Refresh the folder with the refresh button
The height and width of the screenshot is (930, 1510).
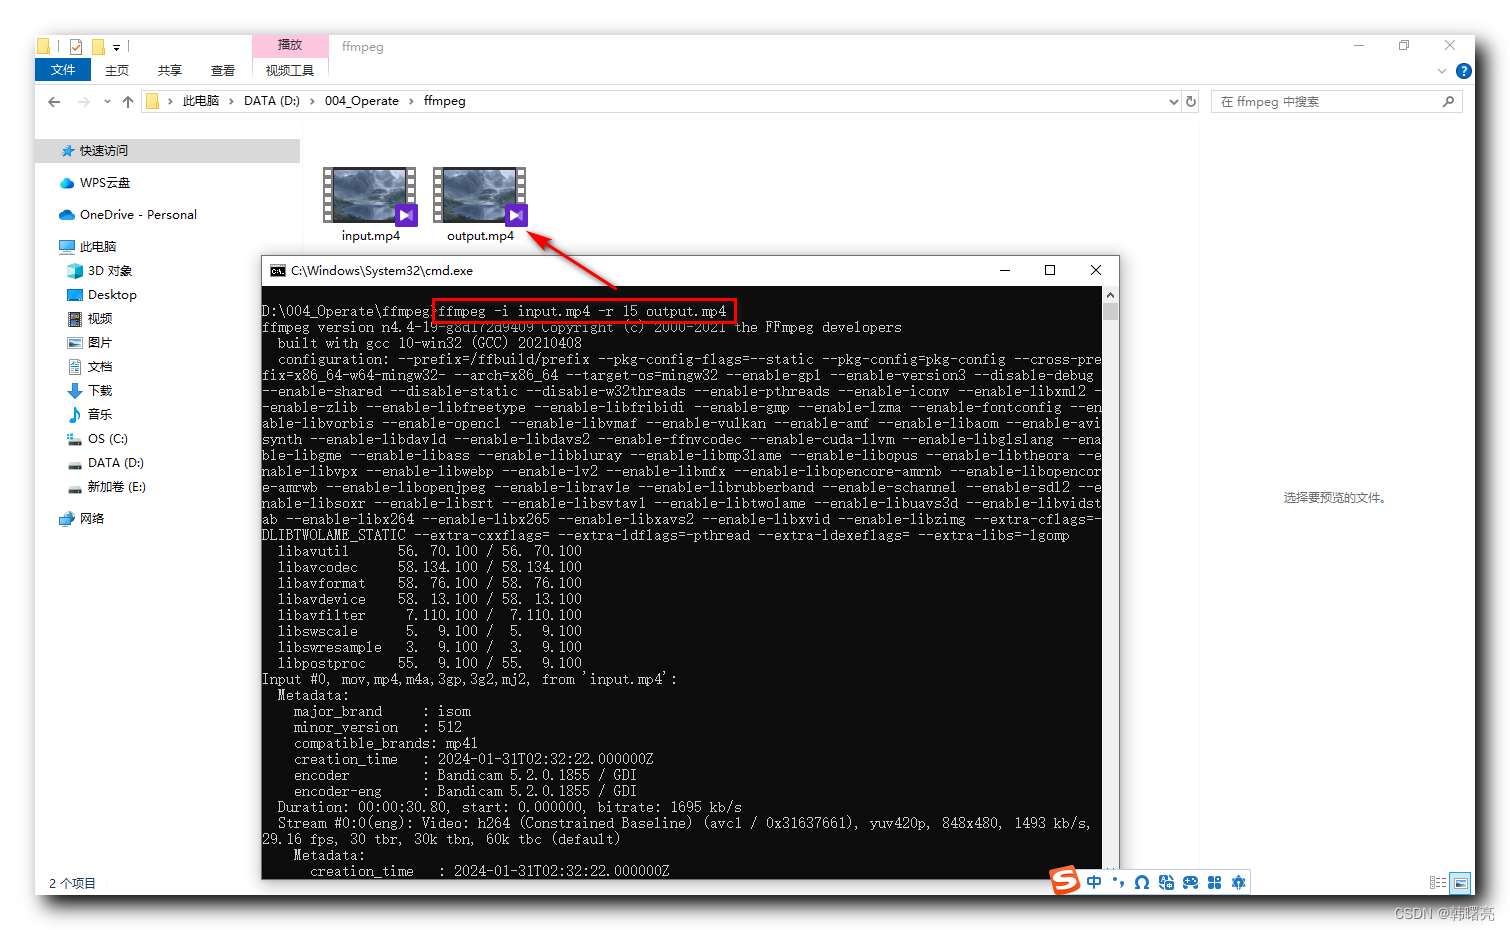(1191, 102)
